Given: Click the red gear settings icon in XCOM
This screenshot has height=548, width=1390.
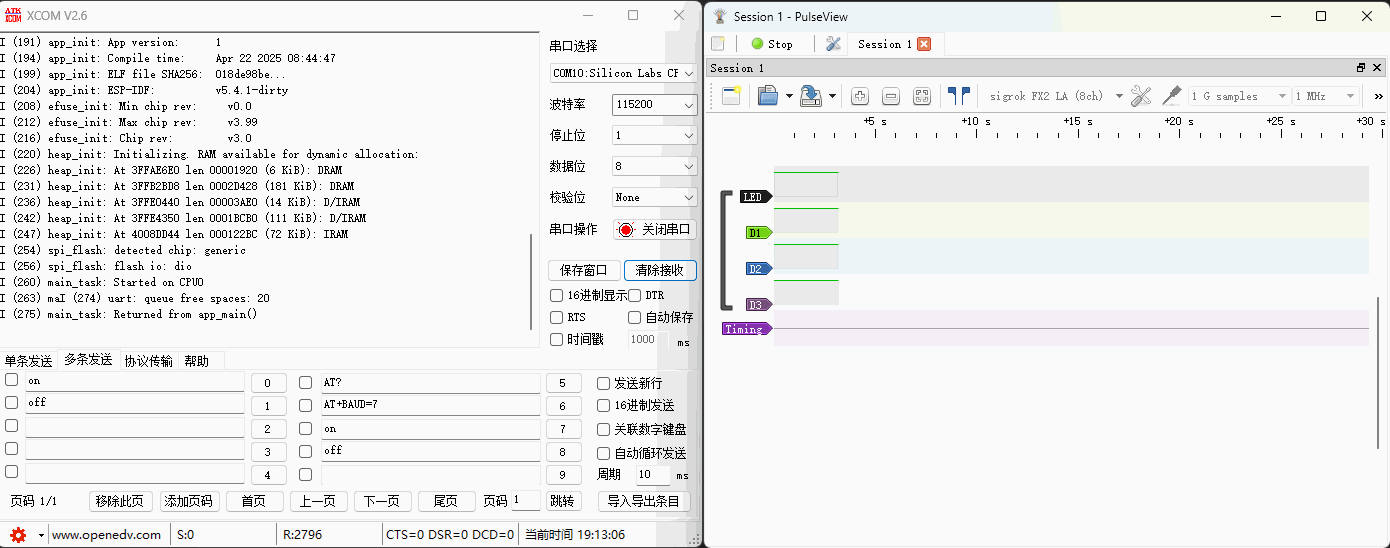Looking at the screenshot, I should click(x=18, y=535).
